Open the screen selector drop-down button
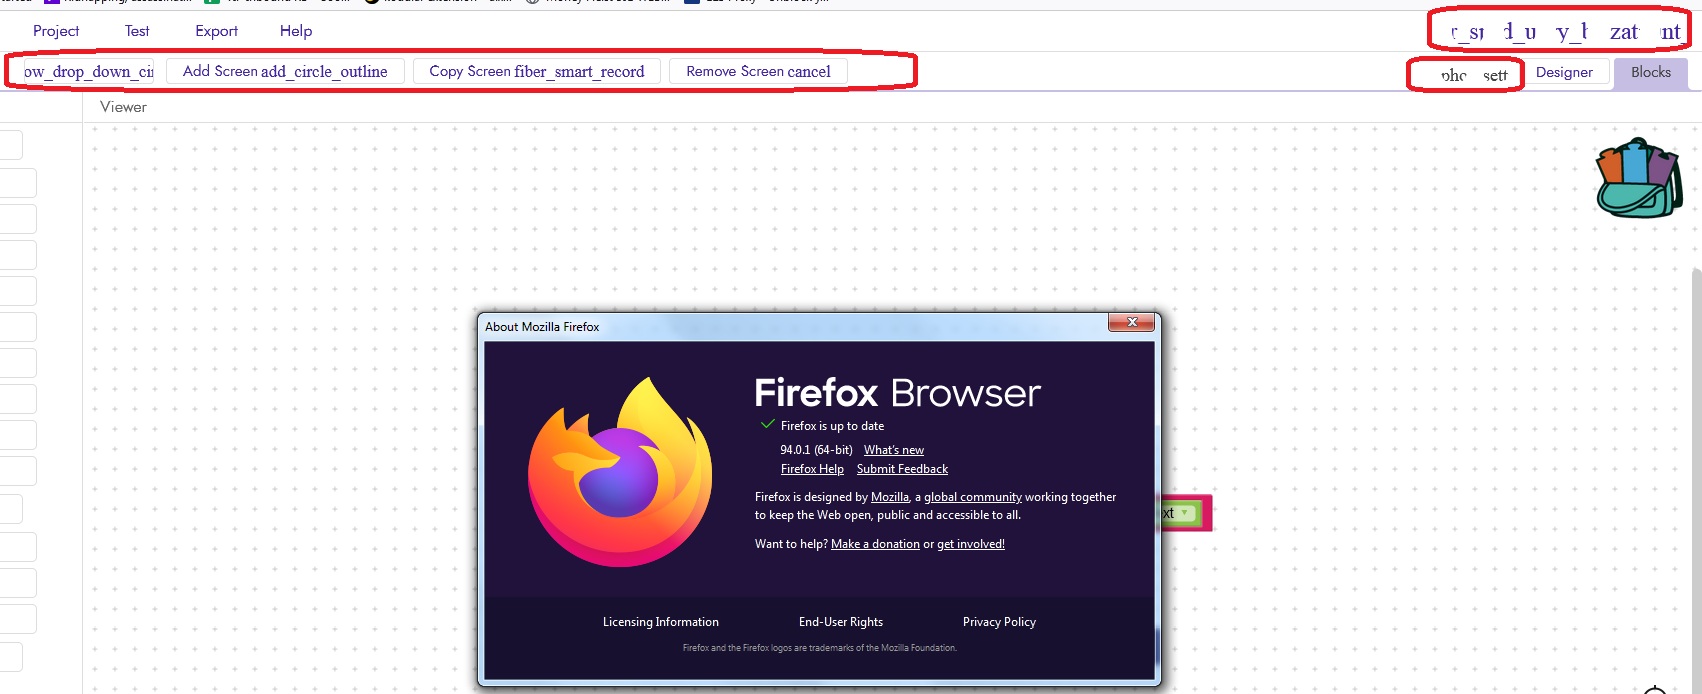This screenshot has width=1702, height=694. pyautogui.click(x=87, y=71)
